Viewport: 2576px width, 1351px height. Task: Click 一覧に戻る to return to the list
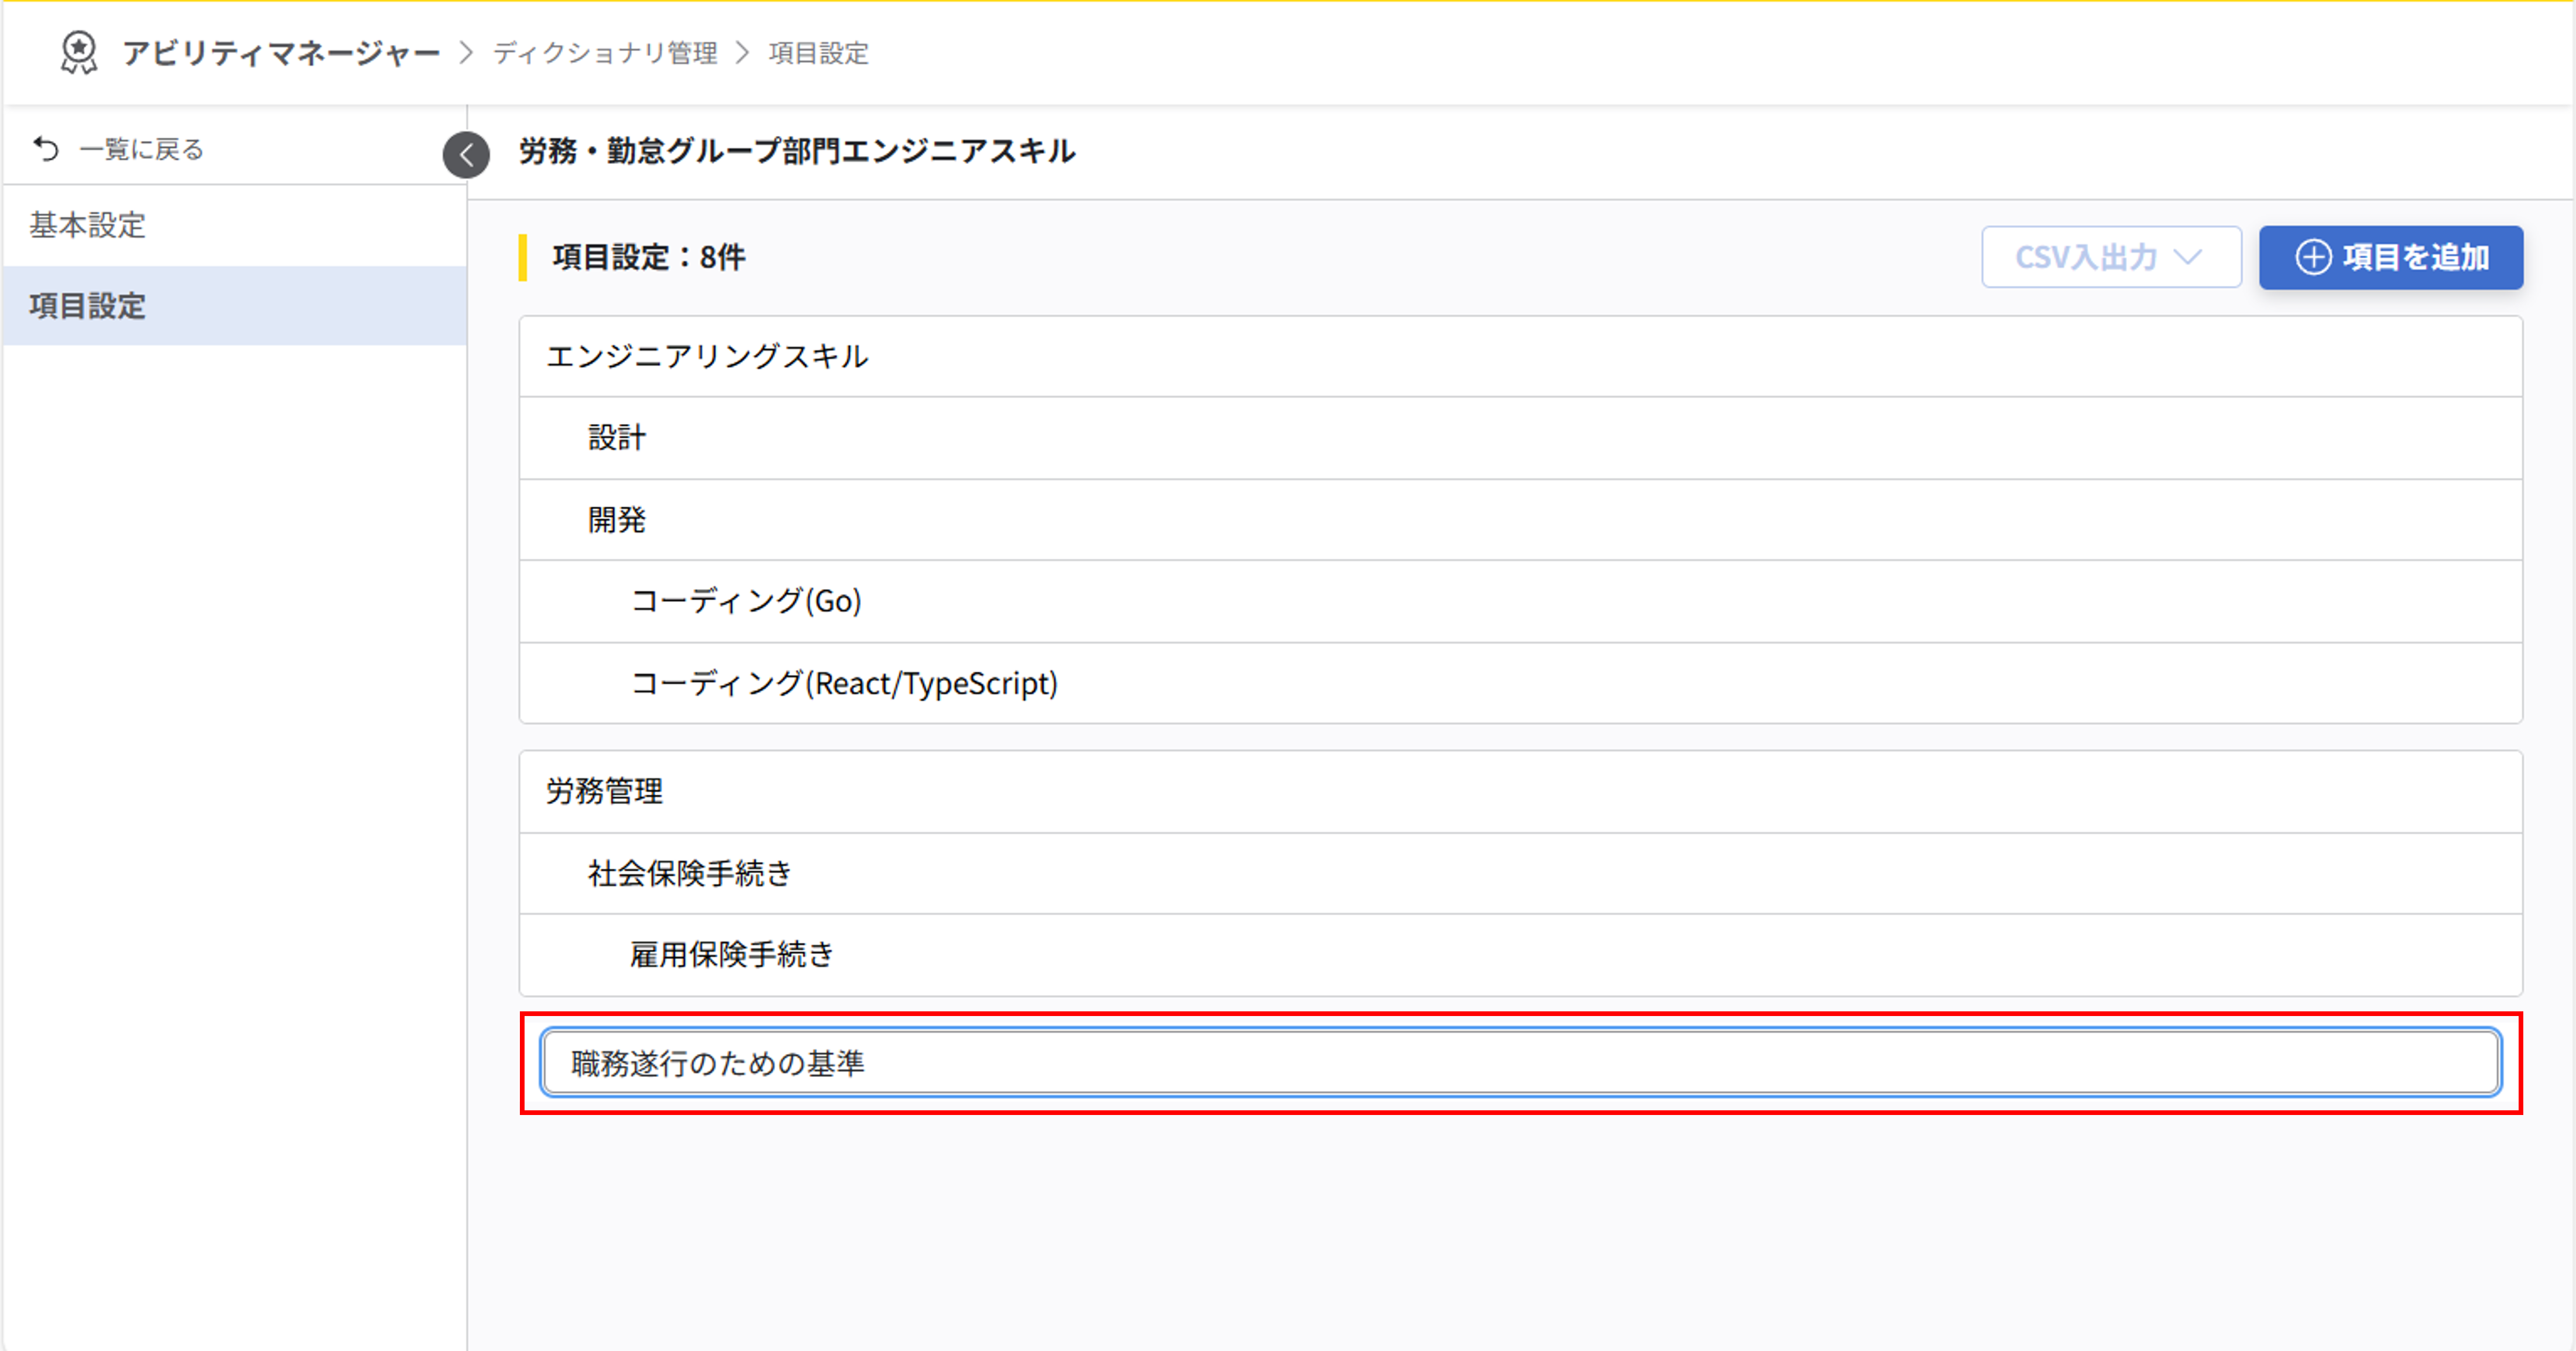(139, 148)
